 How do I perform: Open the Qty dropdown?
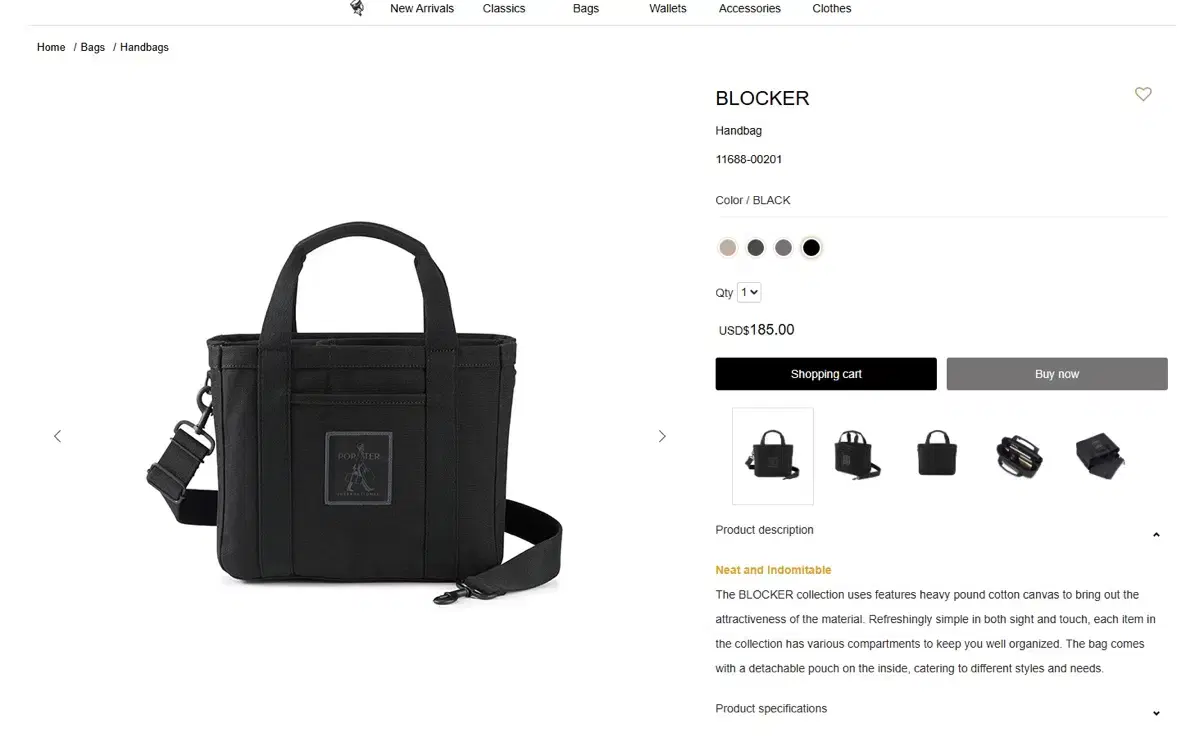749,293
